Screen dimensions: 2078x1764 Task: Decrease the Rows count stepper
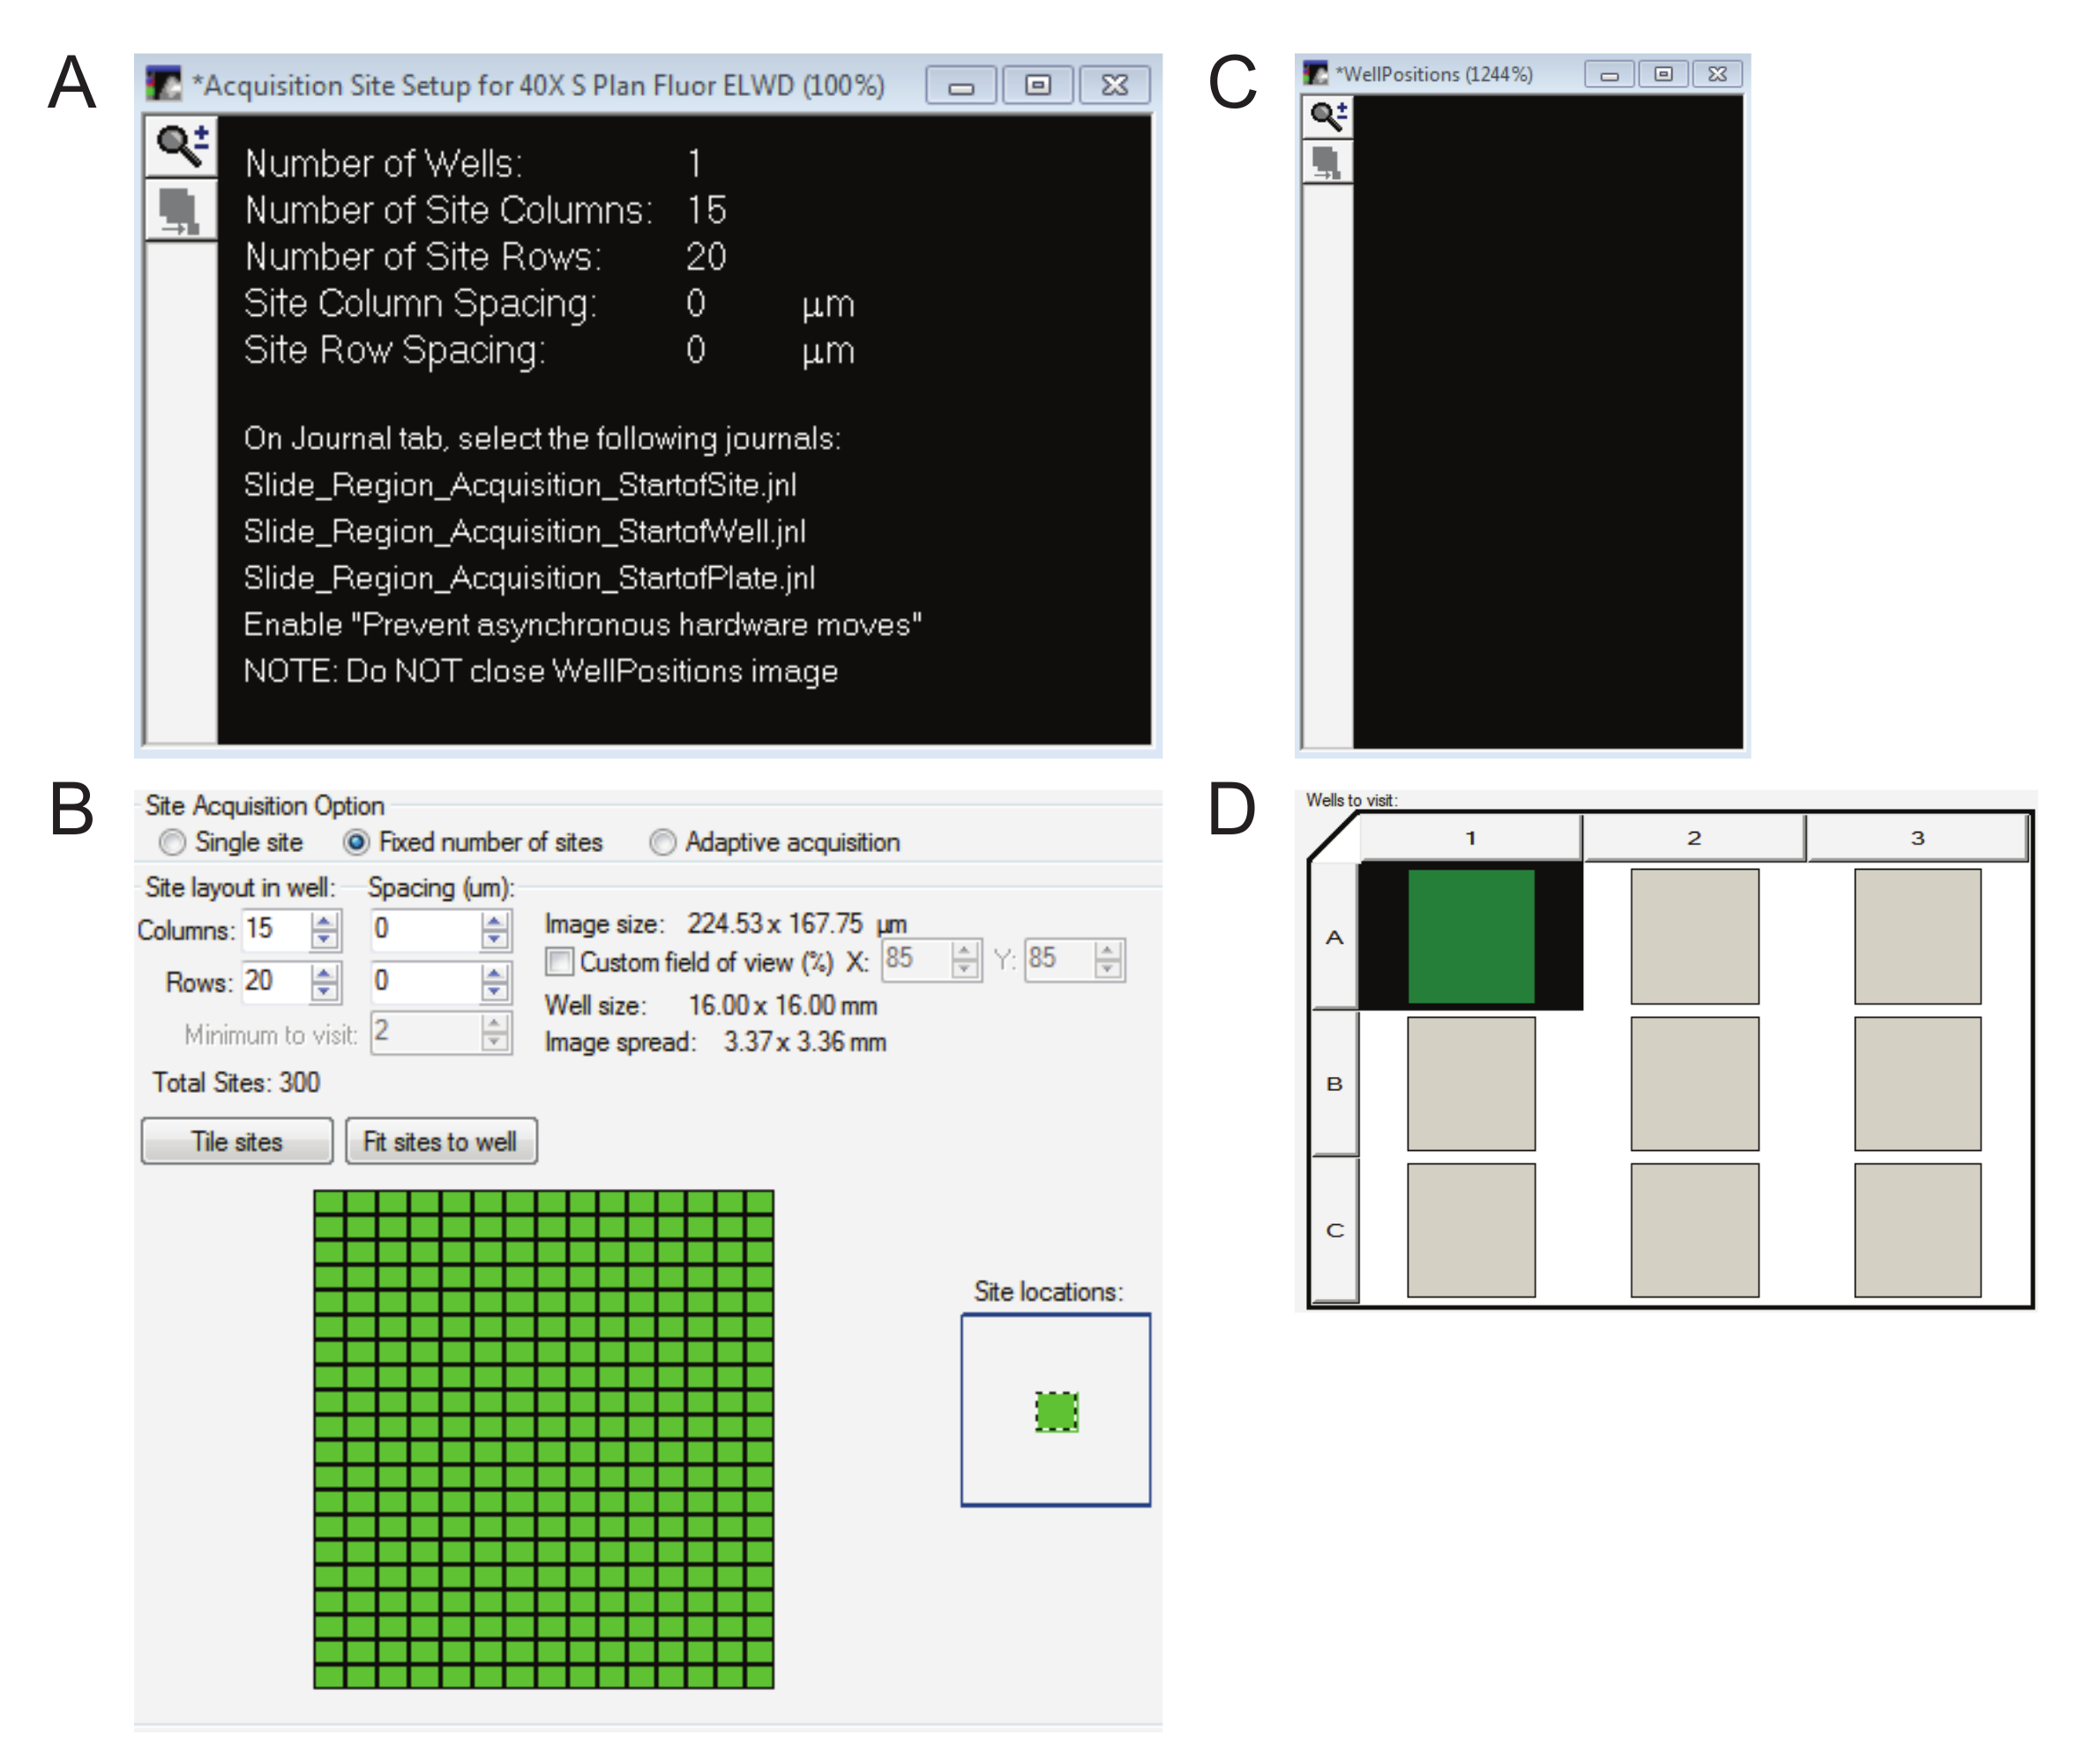click(x=323, y=992)
